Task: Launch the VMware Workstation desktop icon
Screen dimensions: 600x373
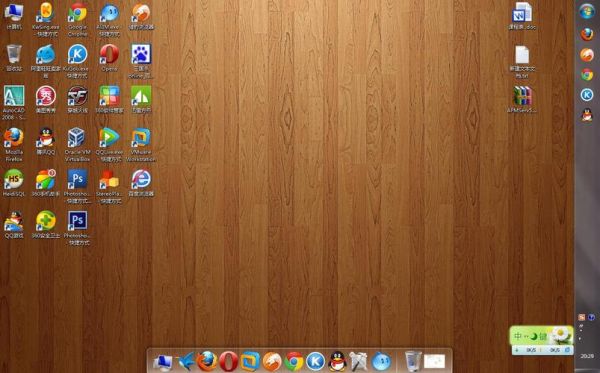Action: tap(141, 144)
